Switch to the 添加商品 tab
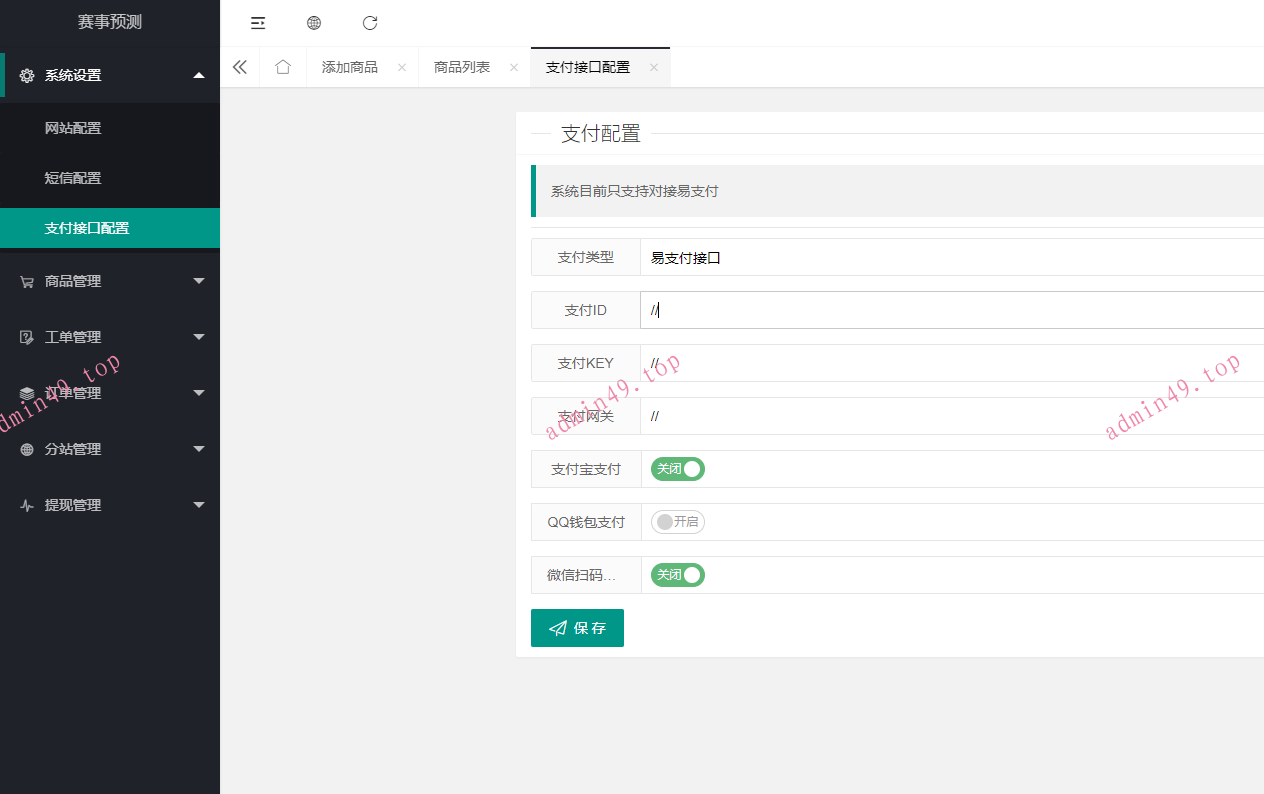 350,68
